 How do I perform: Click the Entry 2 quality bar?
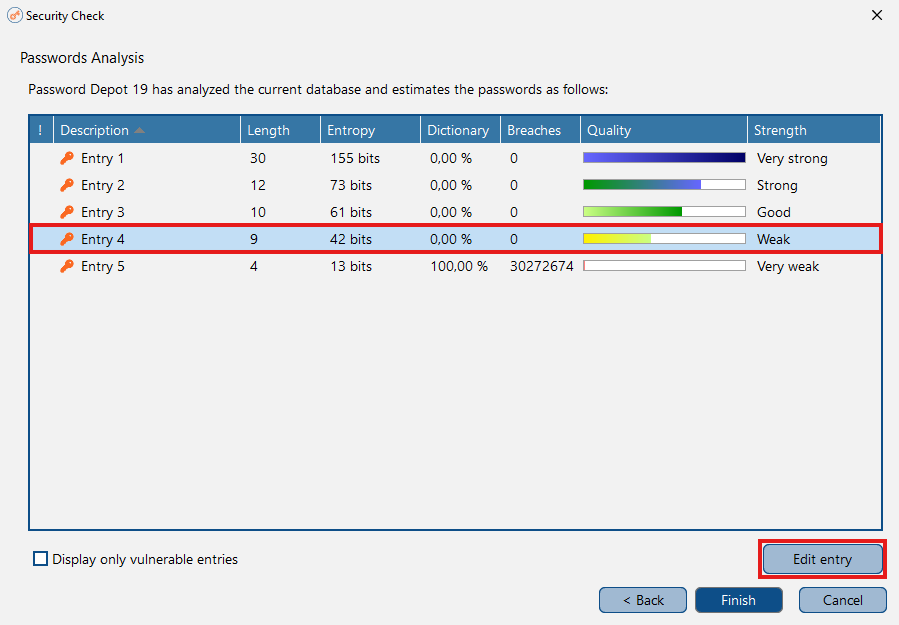(664, 185)
